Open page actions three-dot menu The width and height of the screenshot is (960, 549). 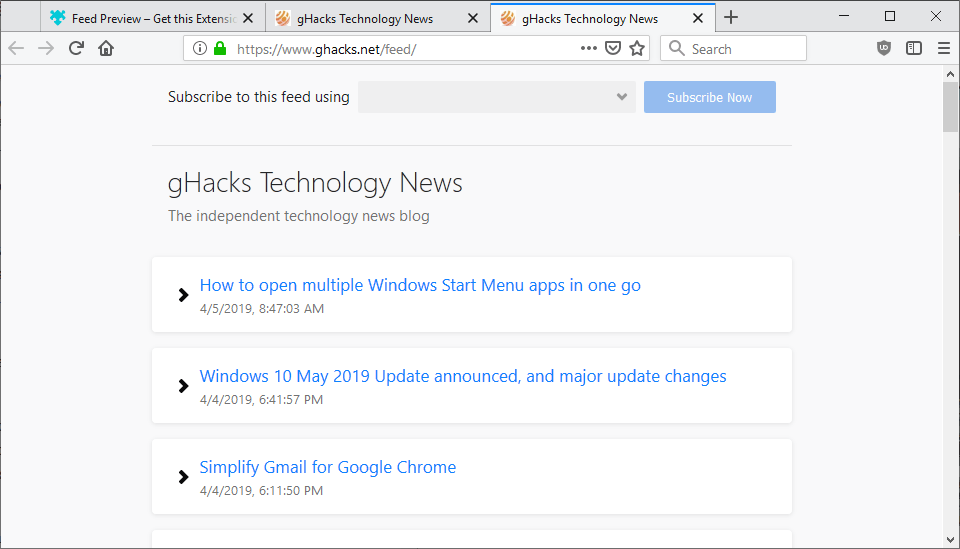click(588, 48)
